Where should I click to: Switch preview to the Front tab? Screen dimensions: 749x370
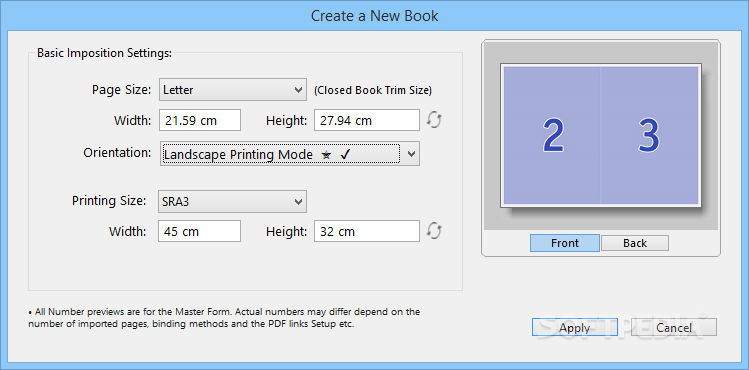tap(565, 243)
